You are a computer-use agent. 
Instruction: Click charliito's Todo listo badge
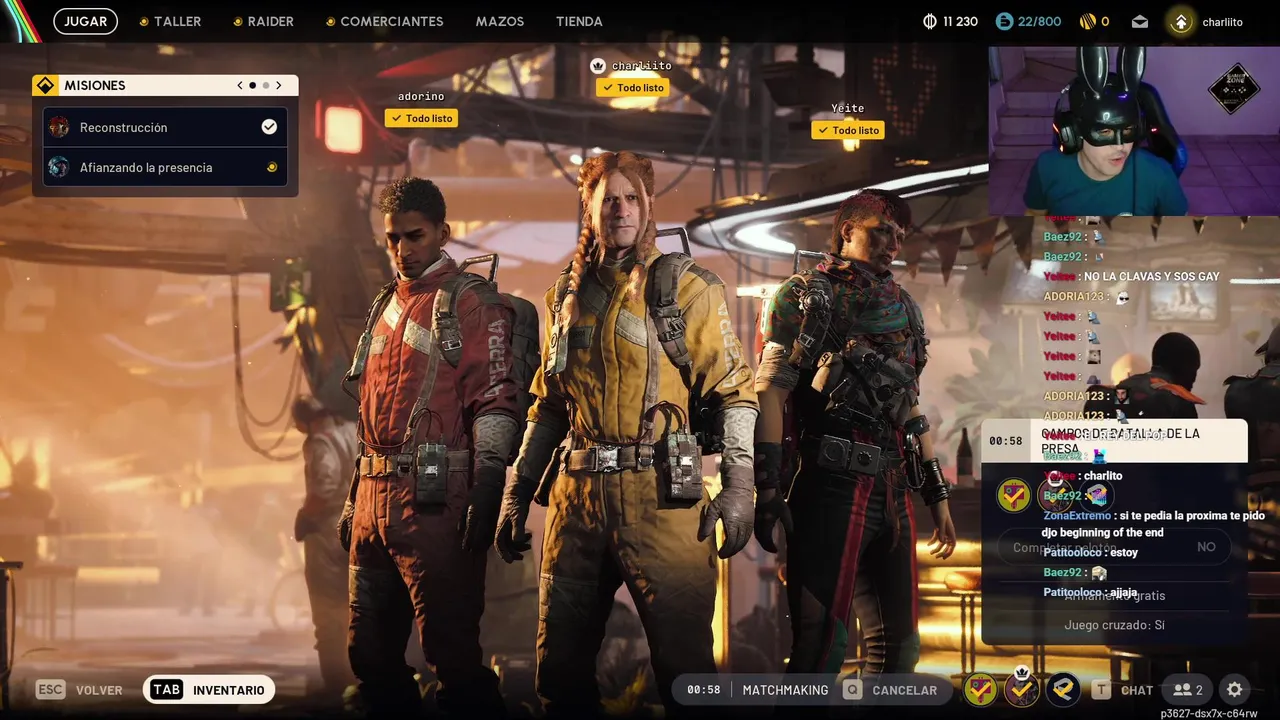click(633, 88)
